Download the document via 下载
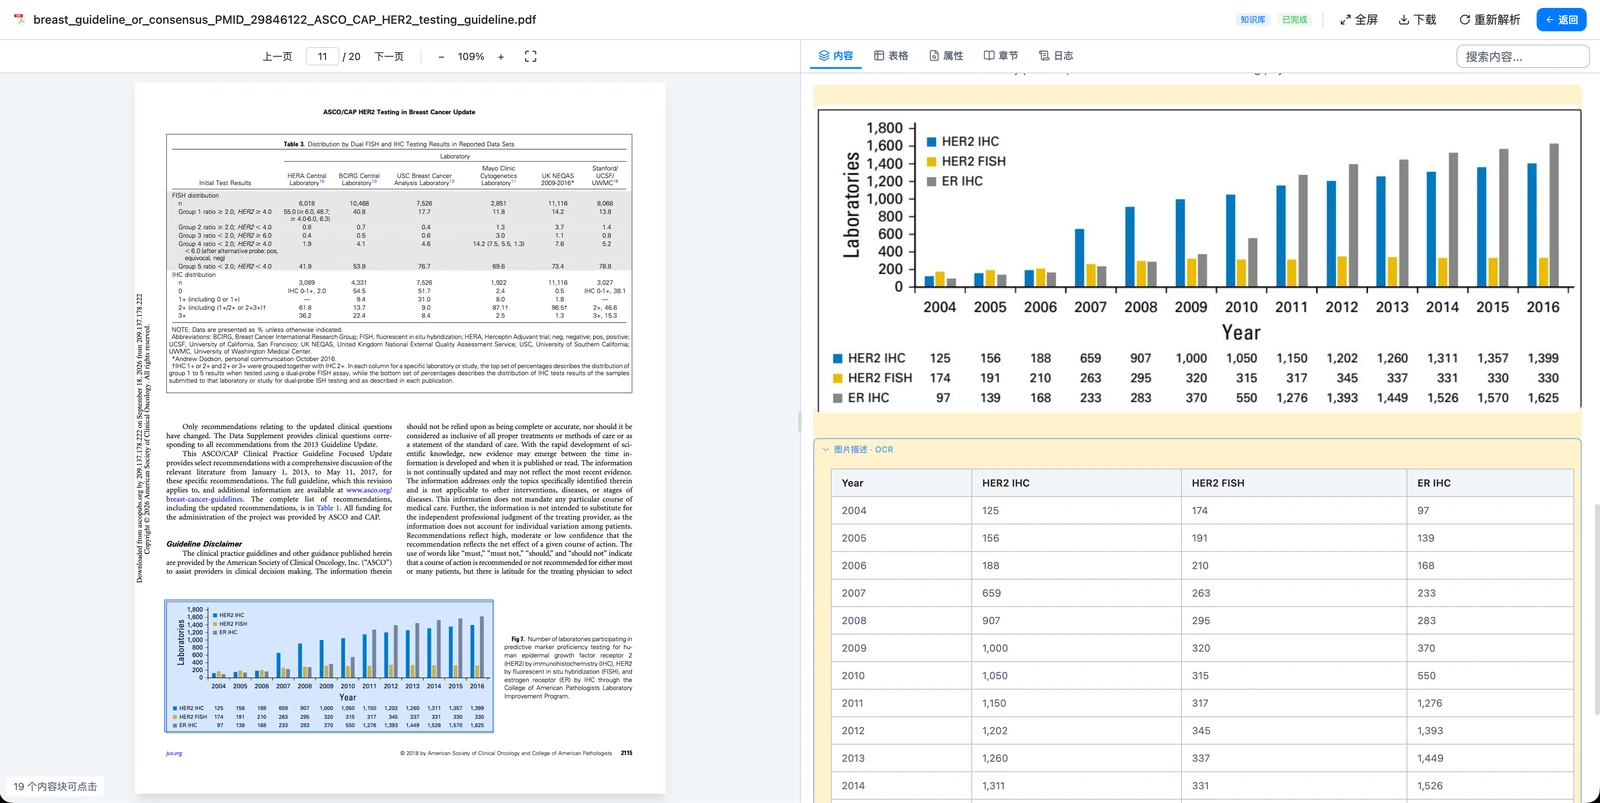The image size is (1600, 803). click(x=1417, y=19)
